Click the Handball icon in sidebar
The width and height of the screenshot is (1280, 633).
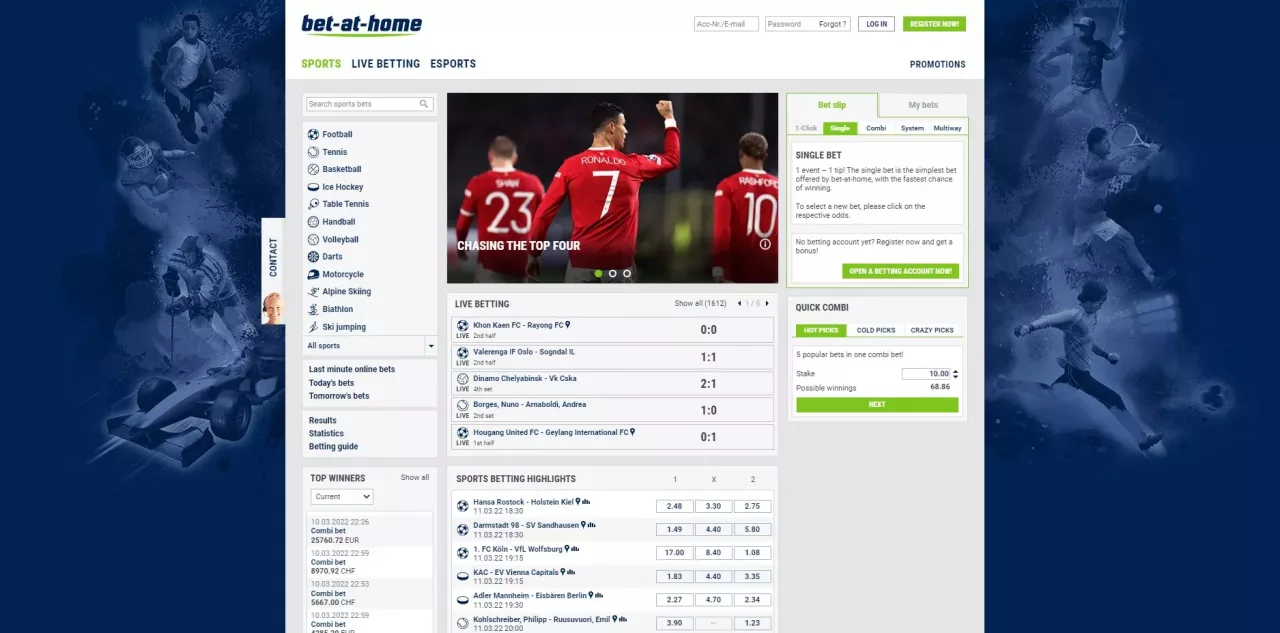pos(313,222)
